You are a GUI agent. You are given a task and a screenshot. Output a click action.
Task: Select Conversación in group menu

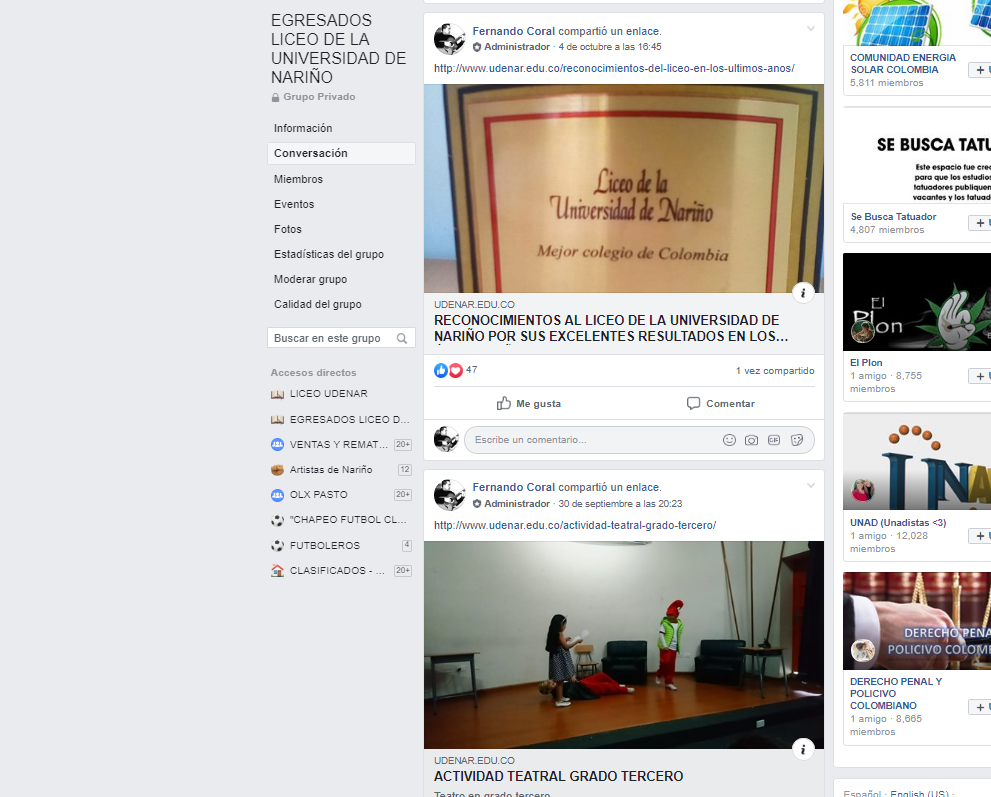point(341,154)
